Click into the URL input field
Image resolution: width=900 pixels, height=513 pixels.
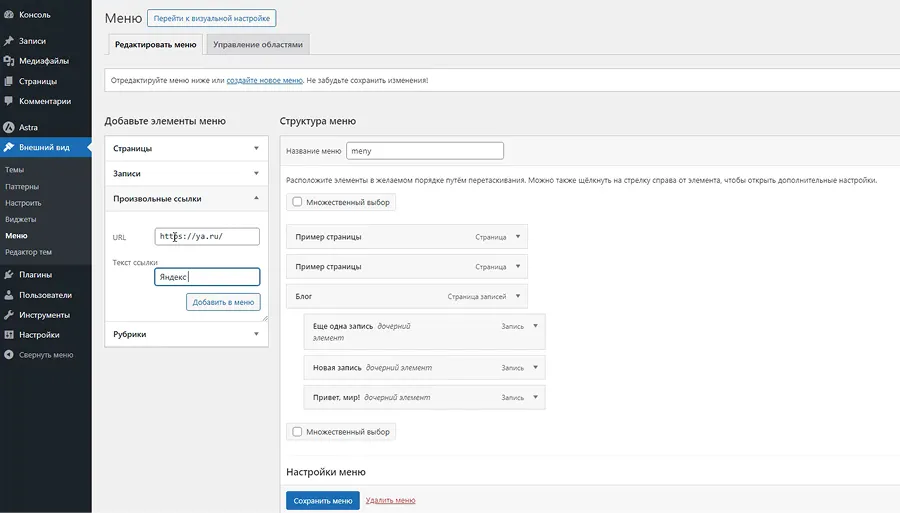coord(207,236)
